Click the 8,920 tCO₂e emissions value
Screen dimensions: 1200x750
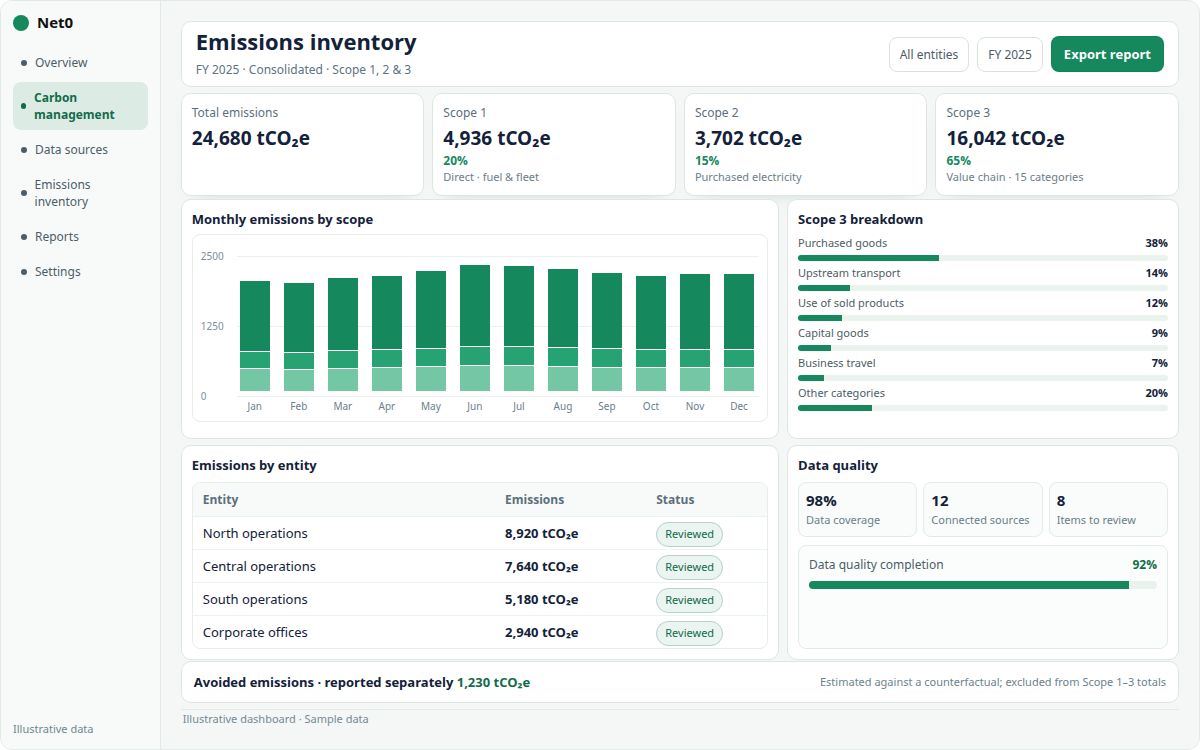[542, 534]
